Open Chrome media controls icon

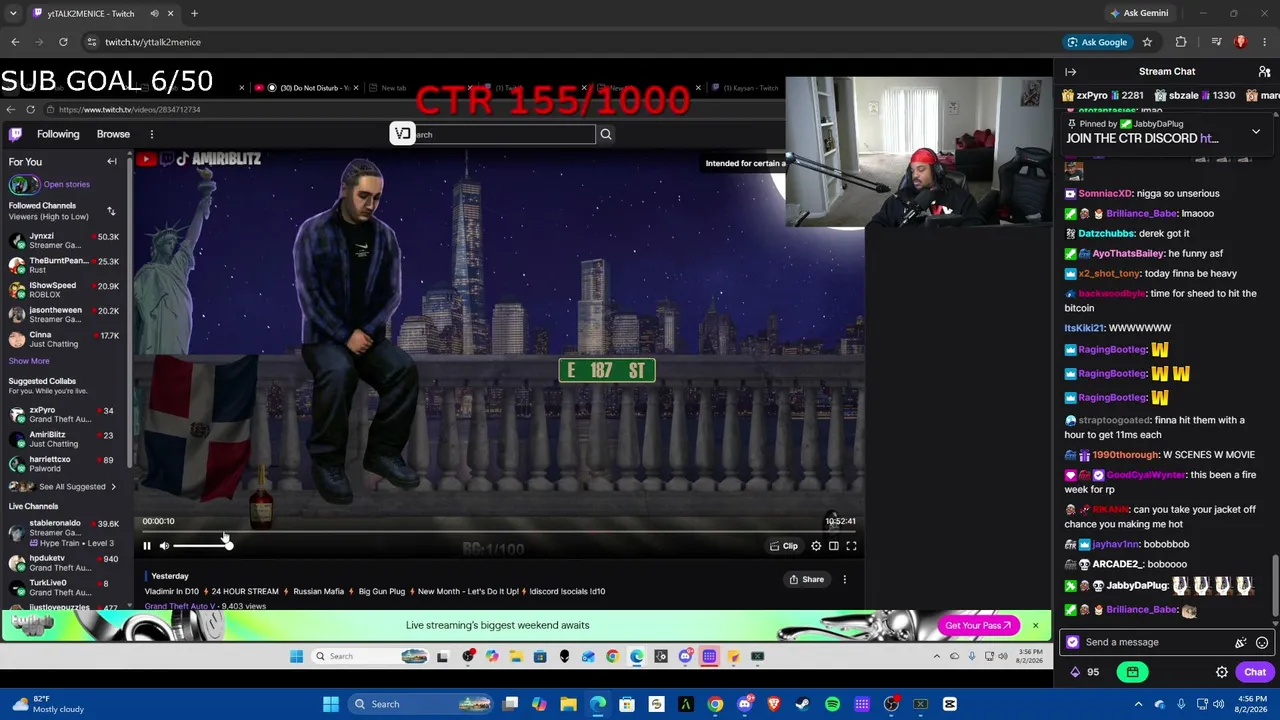pyautogui.click(x=1216, y=42)
